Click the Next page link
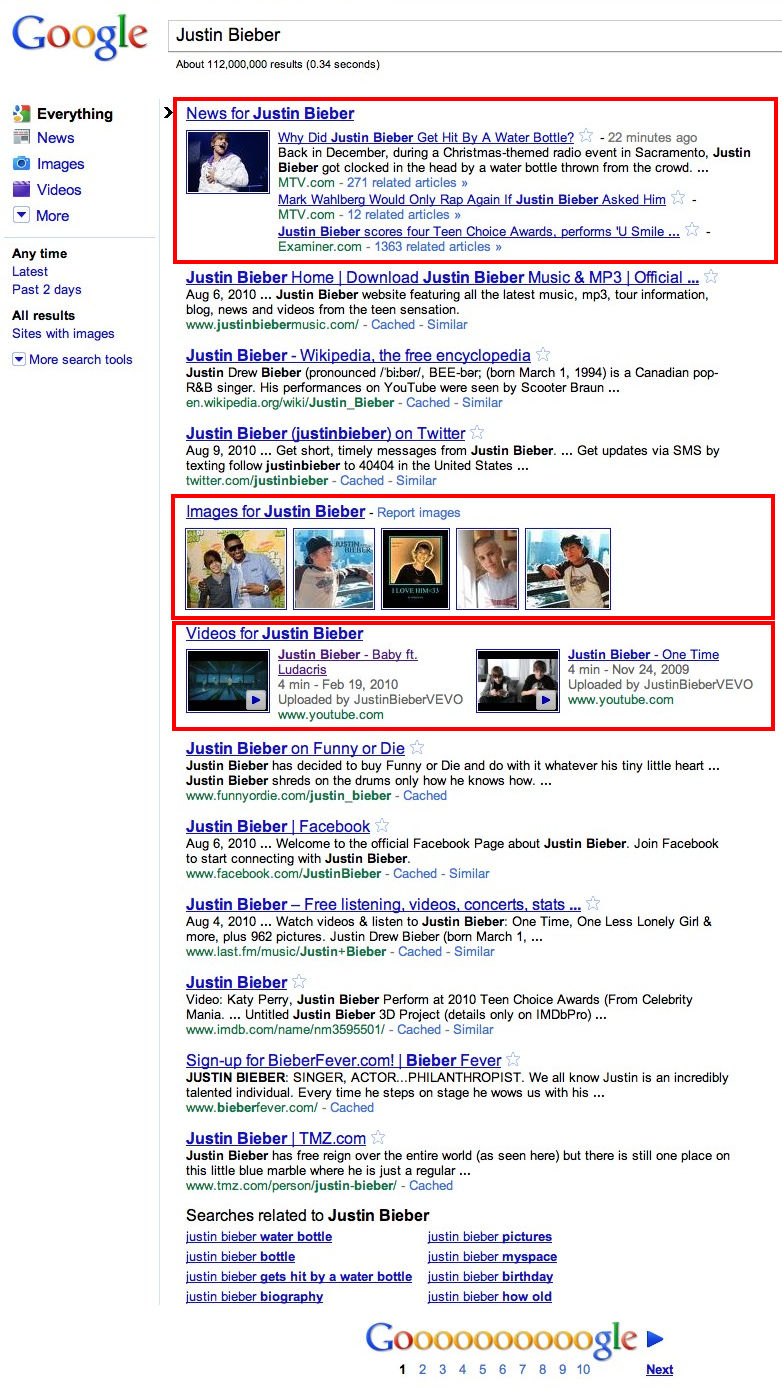 (659, 1369)
